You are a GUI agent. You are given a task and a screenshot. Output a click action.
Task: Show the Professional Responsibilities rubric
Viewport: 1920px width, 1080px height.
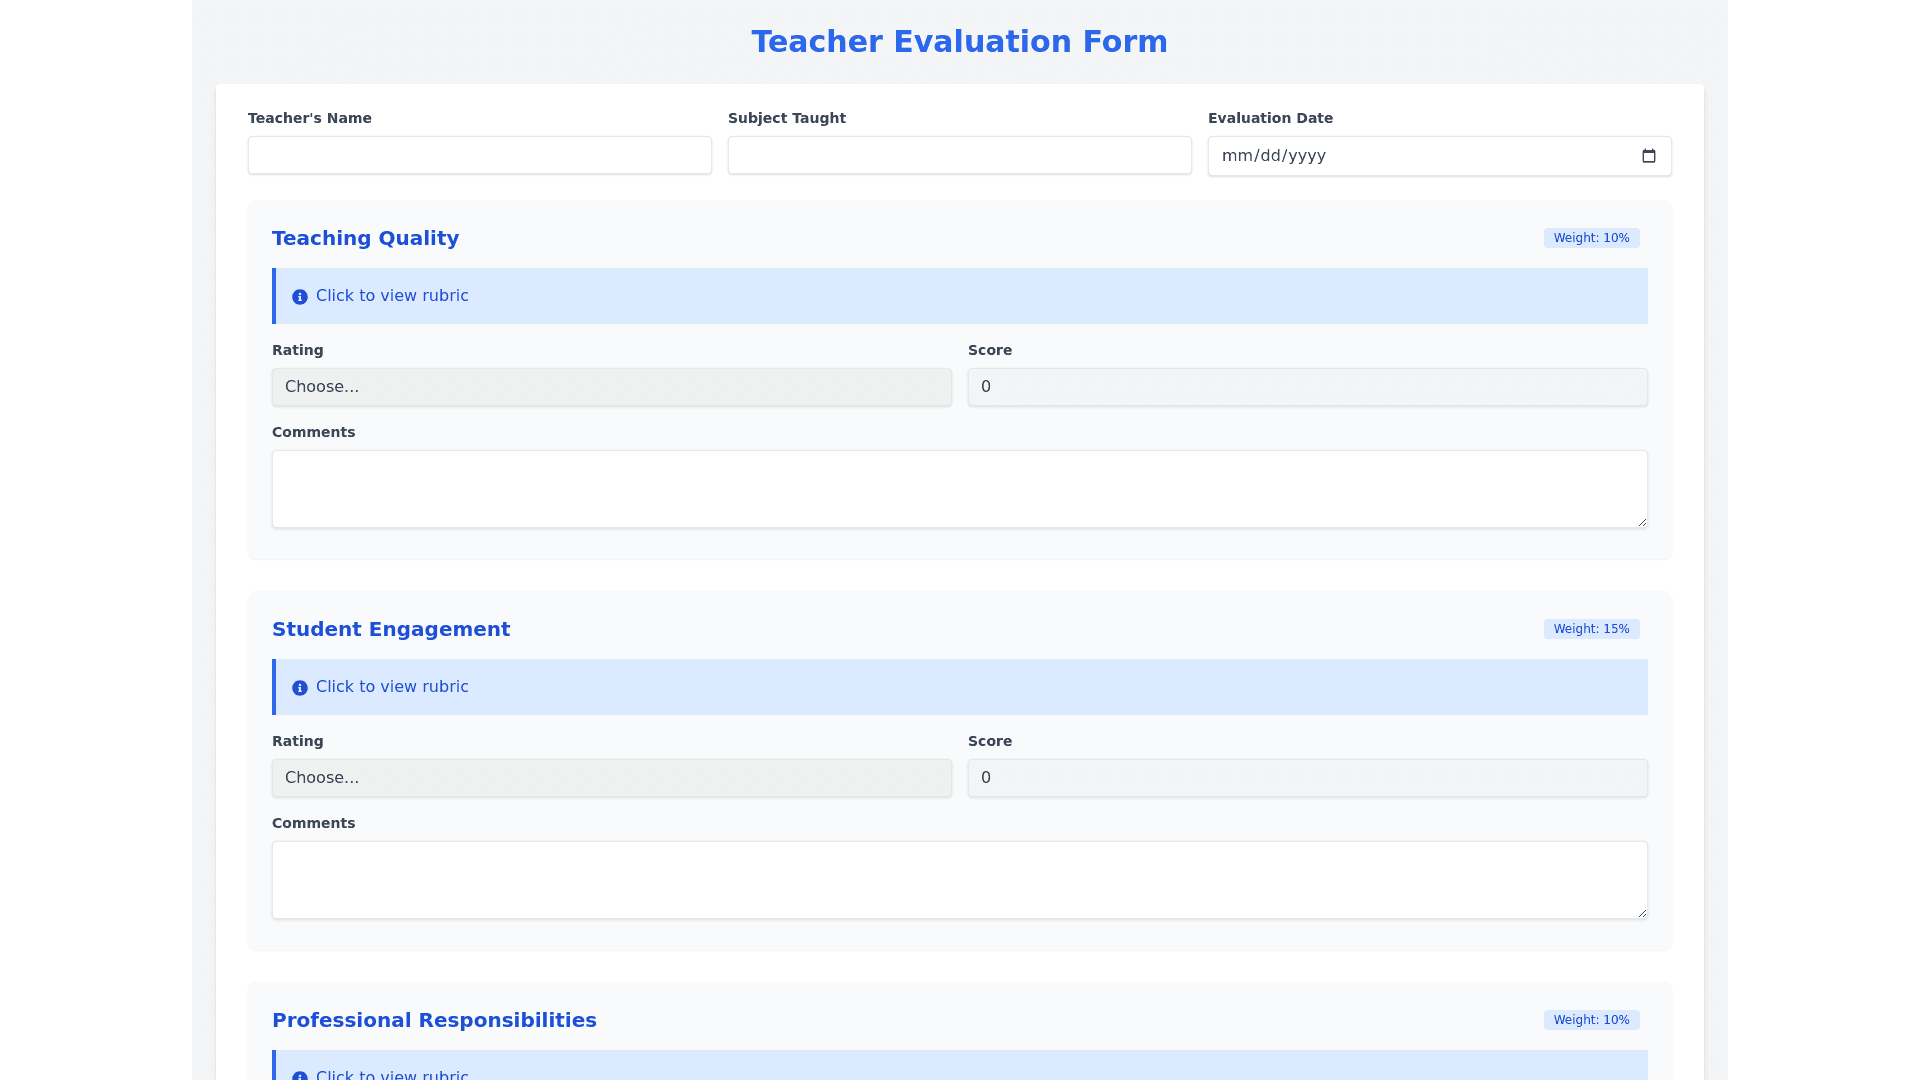[x=960, y=1068]
